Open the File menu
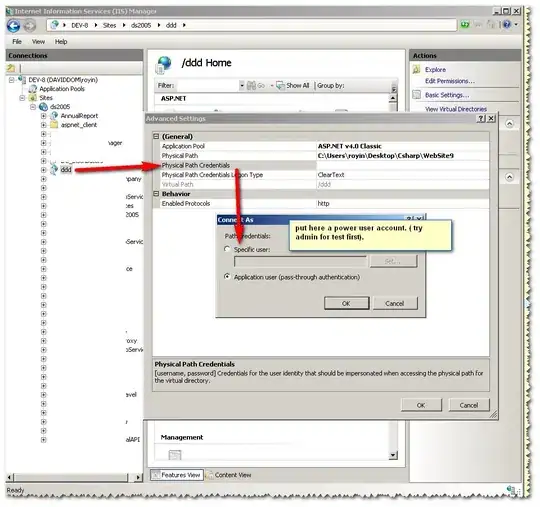 (x=17, y=42)
